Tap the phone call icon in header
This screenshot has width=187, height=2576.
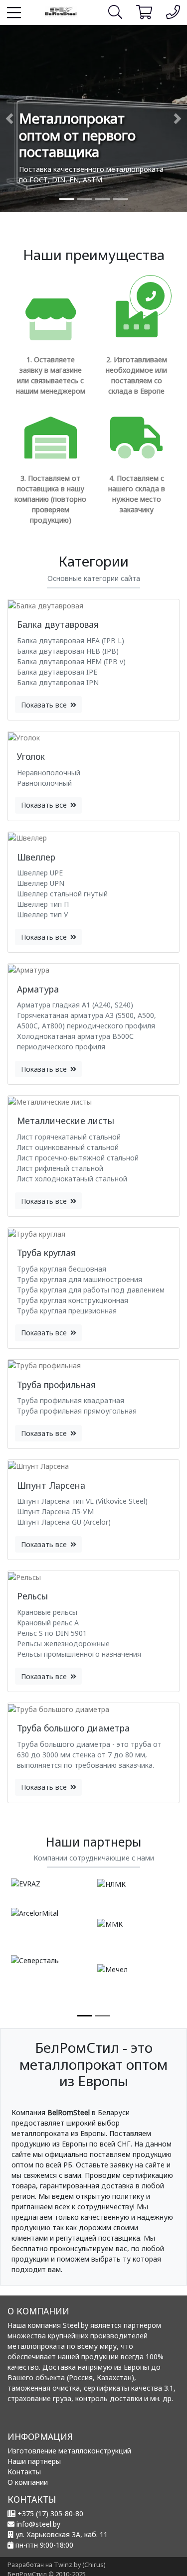click(172, 12)
